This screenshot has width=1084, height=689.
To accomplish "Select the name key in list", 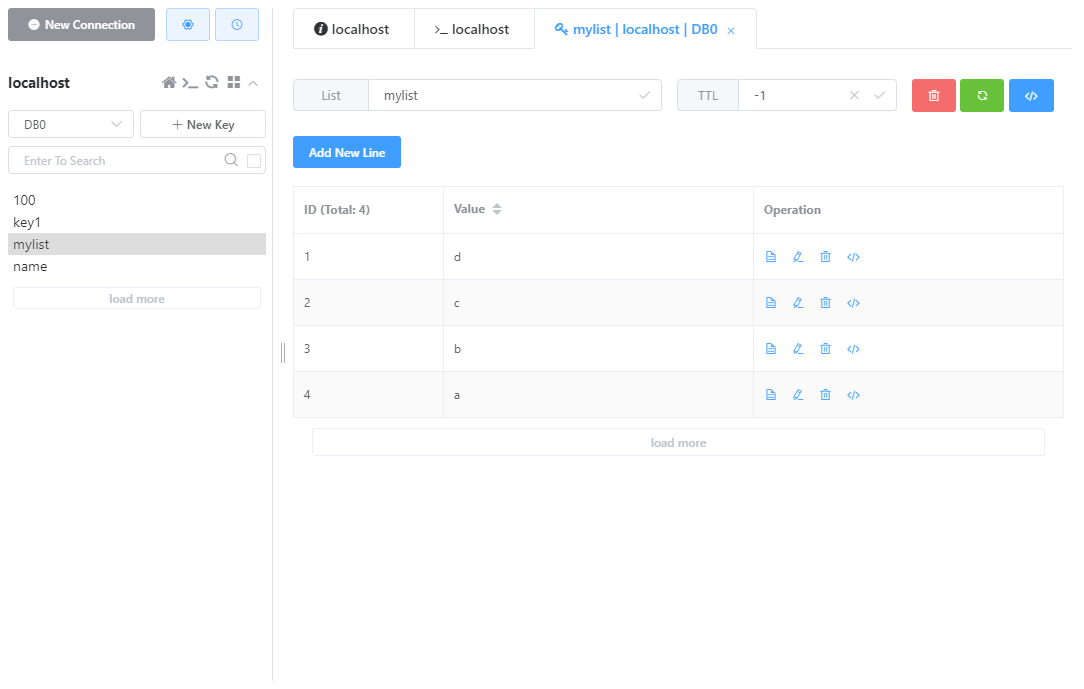I will pos(137,267).
